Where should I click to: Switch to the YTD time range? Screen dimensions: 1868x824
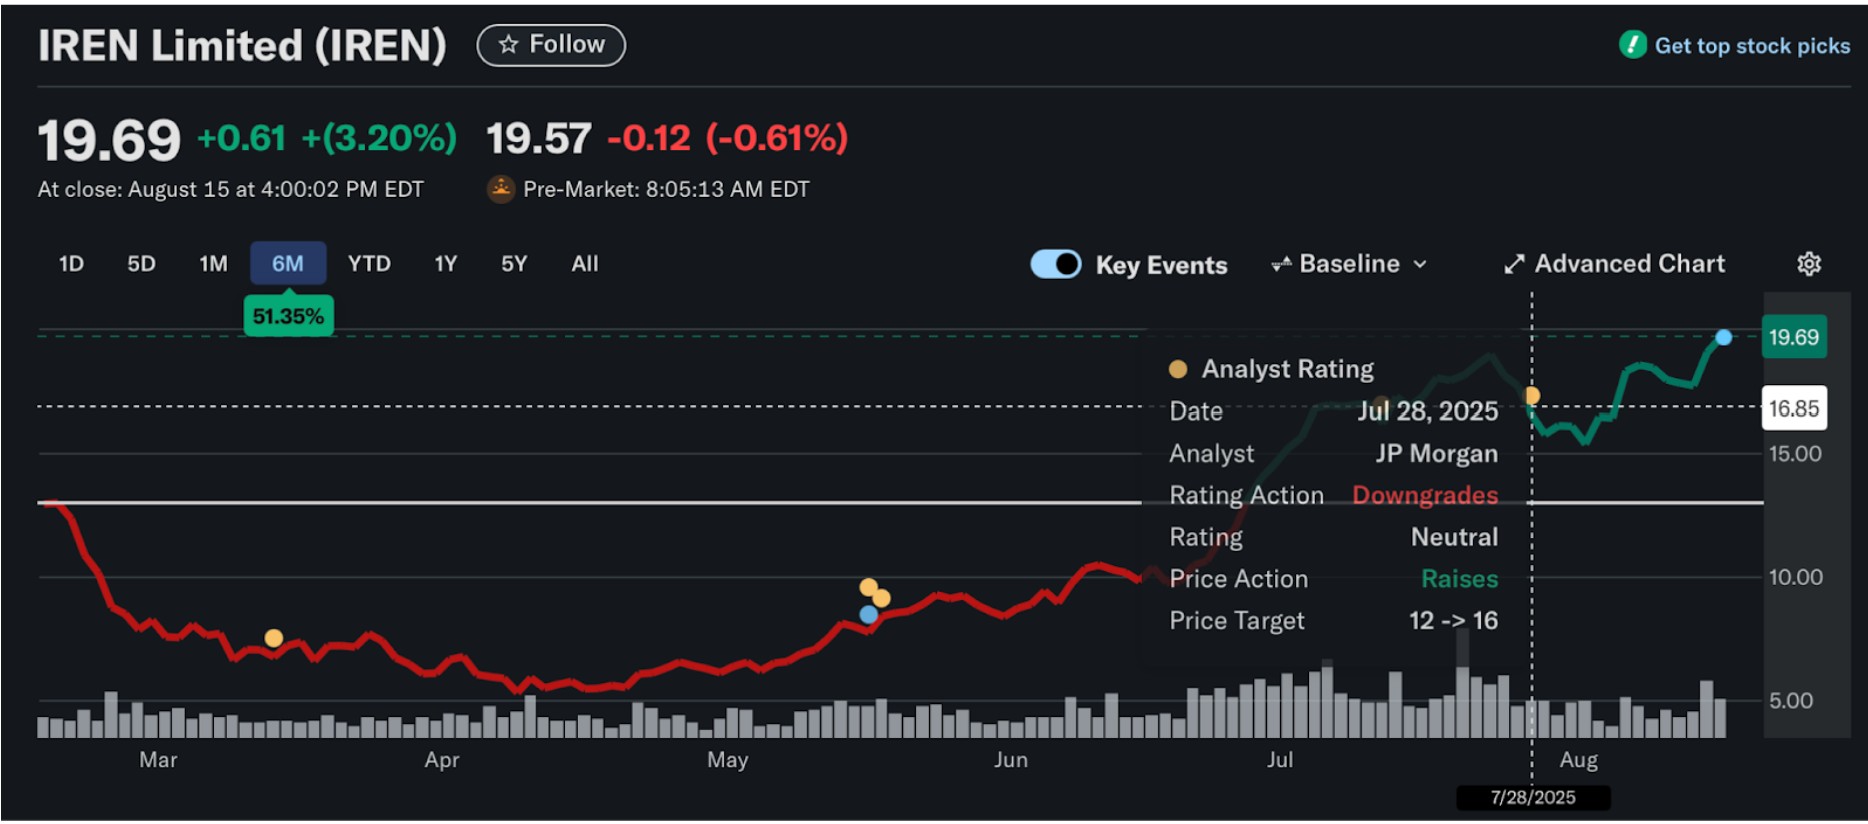[x=369, y=264]
